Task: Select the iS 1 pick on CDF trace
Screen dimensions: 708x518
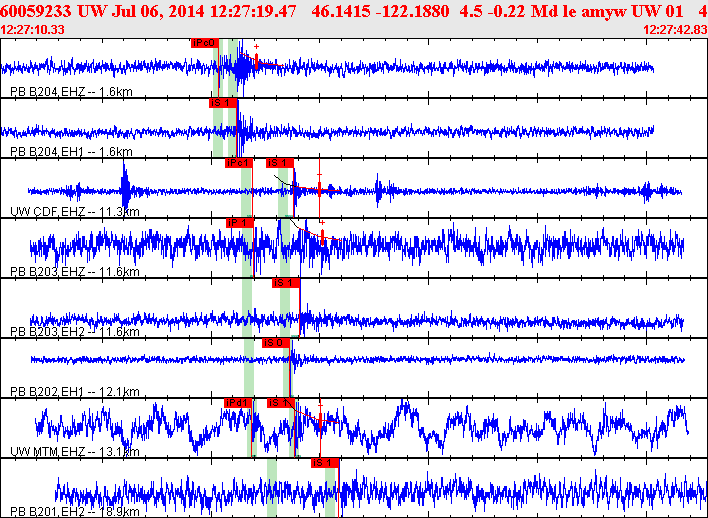Action: (280, 162)
